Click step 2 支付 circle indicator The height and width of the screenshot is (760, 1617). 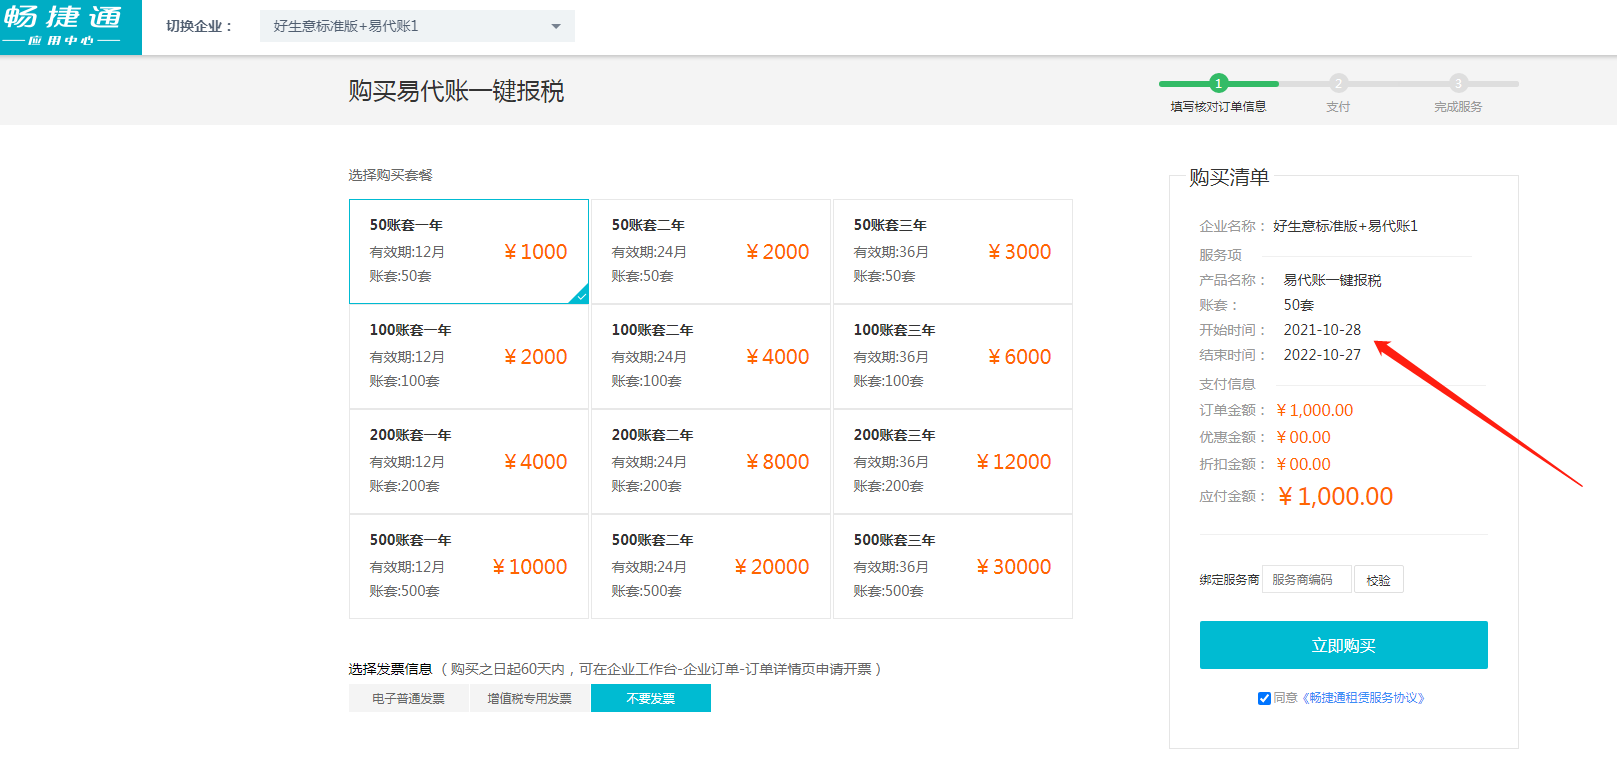(1338, 84)
